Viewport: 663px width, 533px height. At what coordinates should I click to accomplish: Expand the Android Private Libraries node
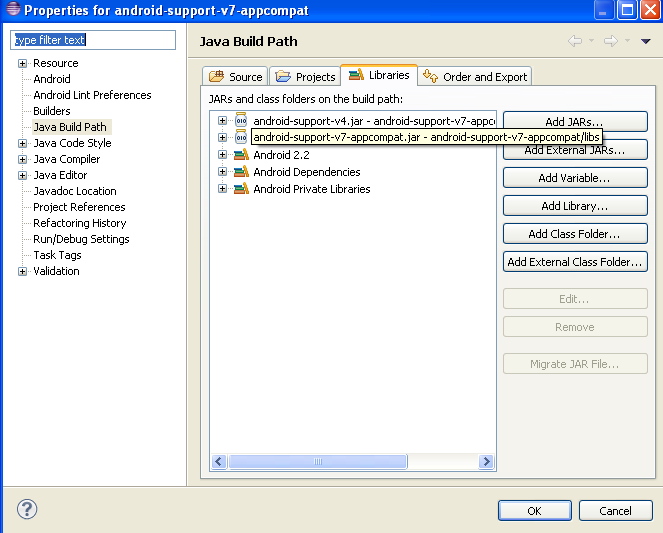point(222,188)
